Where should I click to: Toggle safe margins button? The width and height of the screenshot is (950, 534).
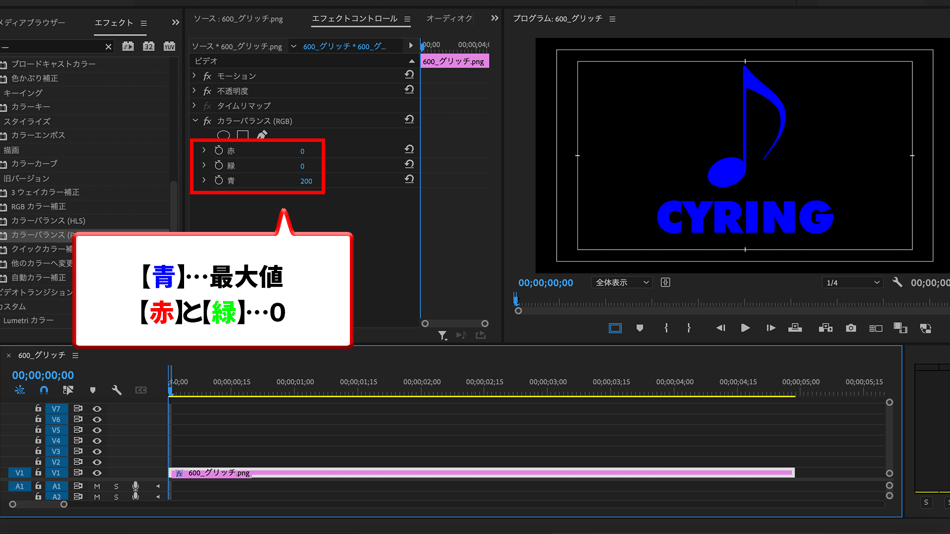[x=615, y=328]
